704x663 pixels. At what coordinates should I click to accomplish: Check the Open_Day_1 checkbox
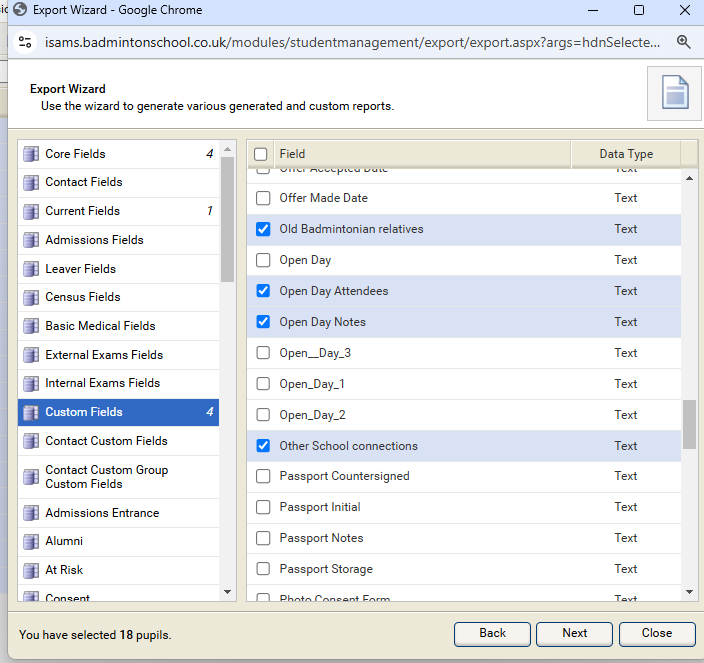[x=263, y=384]
